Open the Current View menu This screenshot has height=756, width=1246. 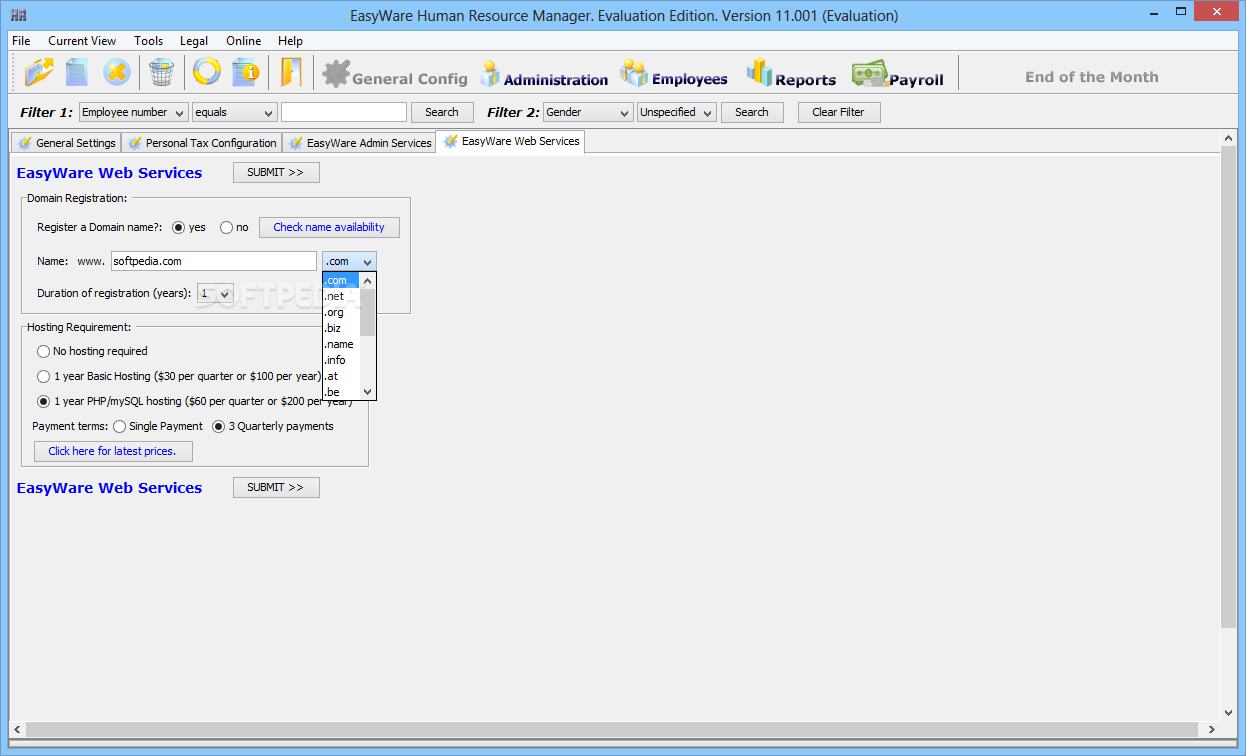(x=82, y=41)
